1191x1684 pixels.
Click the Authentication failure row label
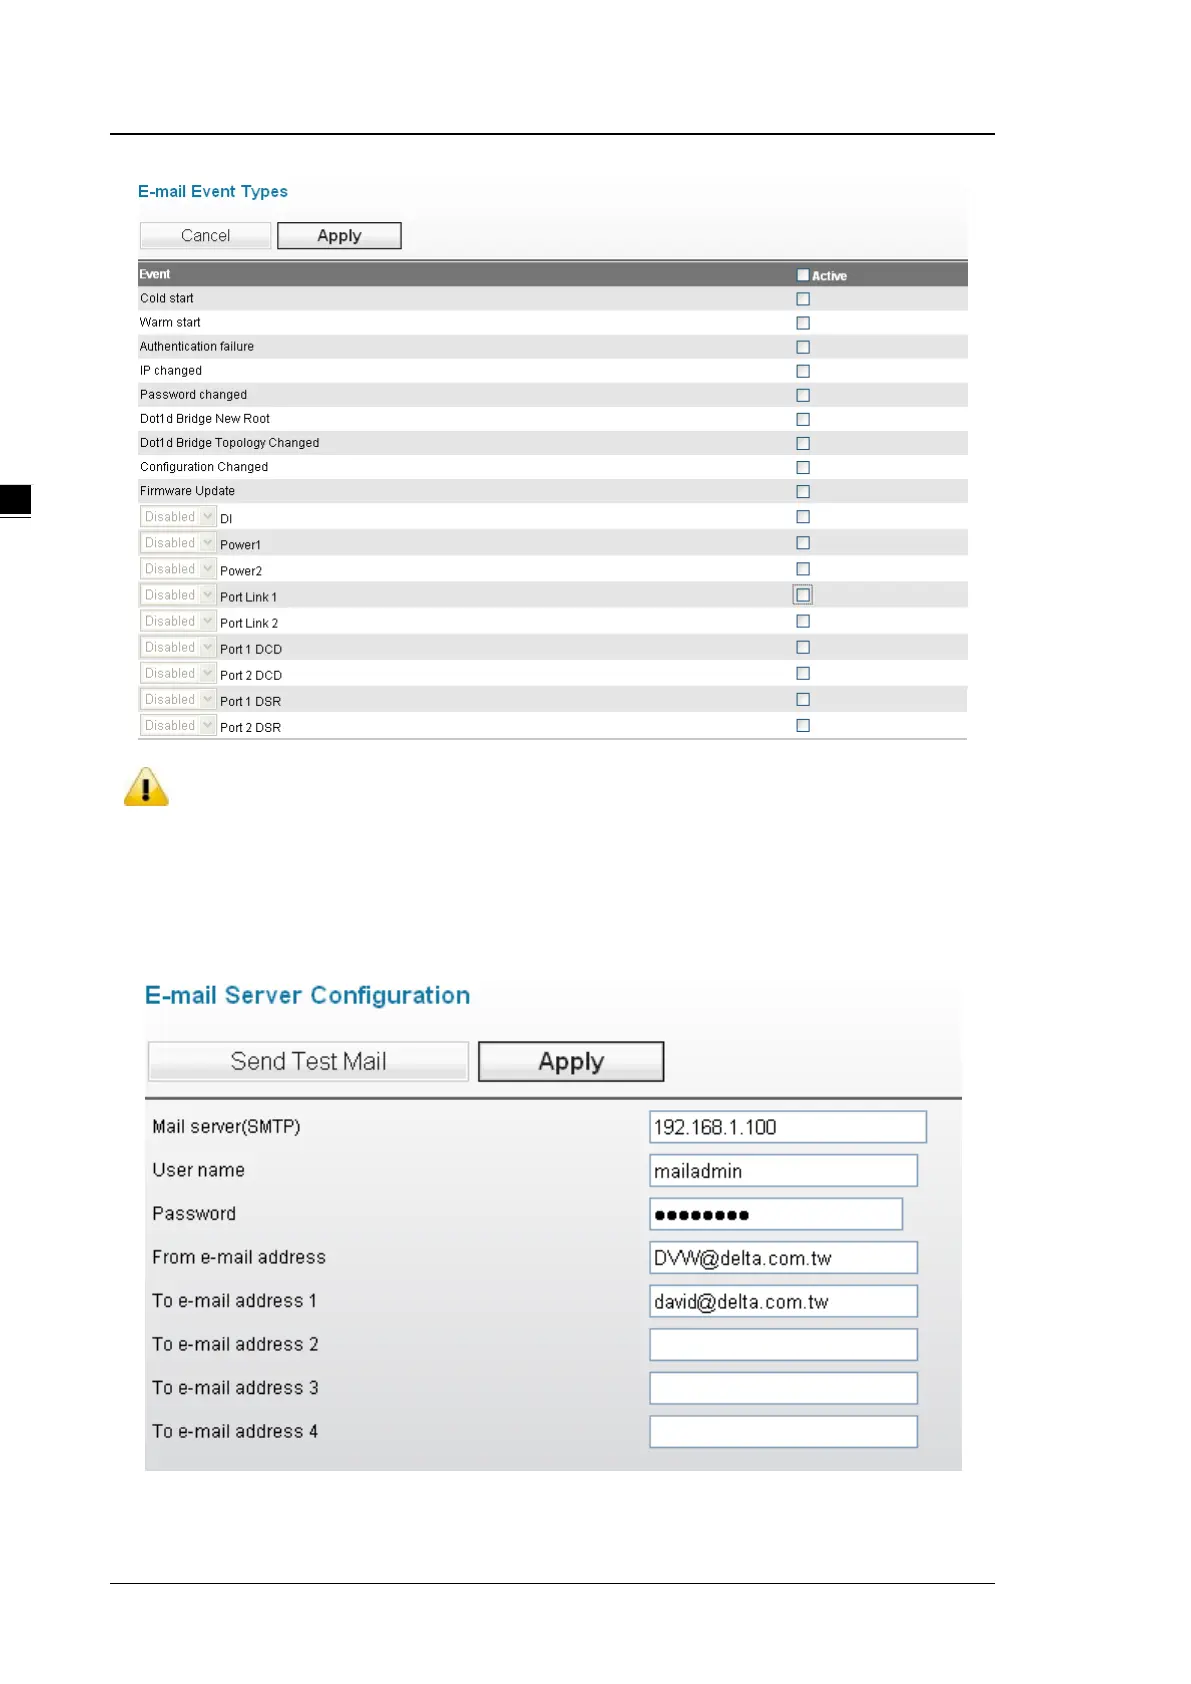[x=197, y=346]
